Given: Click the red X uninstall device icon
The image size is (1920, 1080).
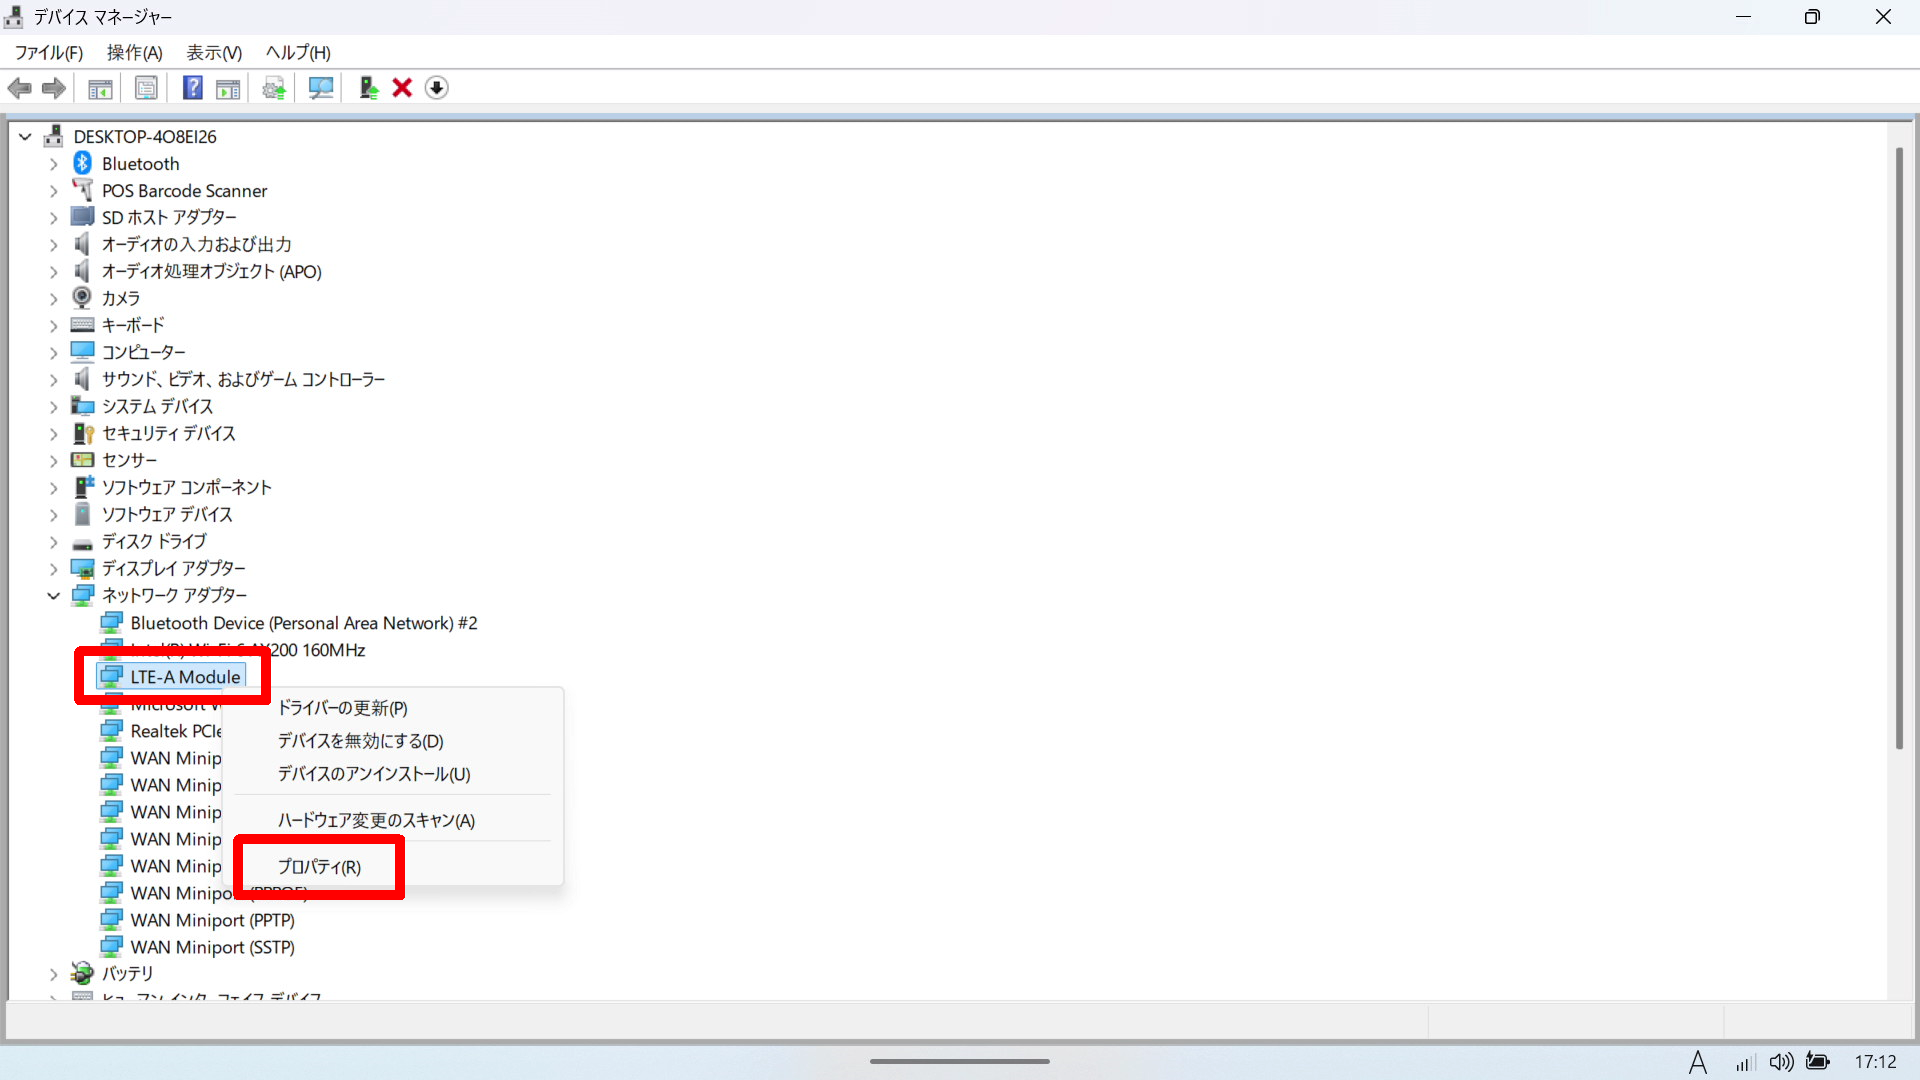Looking at the screenshot, I should (402, 88).
